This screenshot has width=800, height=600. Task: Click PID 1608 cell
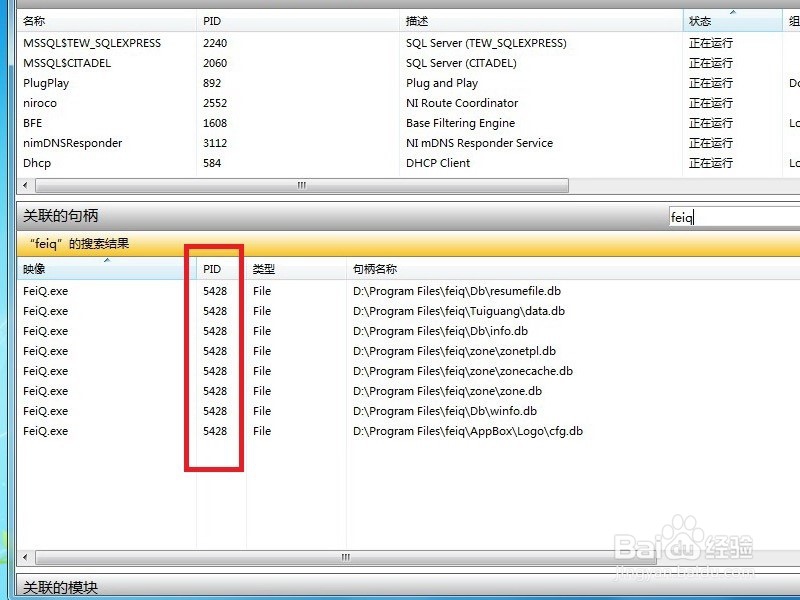(x=215, y=123)
